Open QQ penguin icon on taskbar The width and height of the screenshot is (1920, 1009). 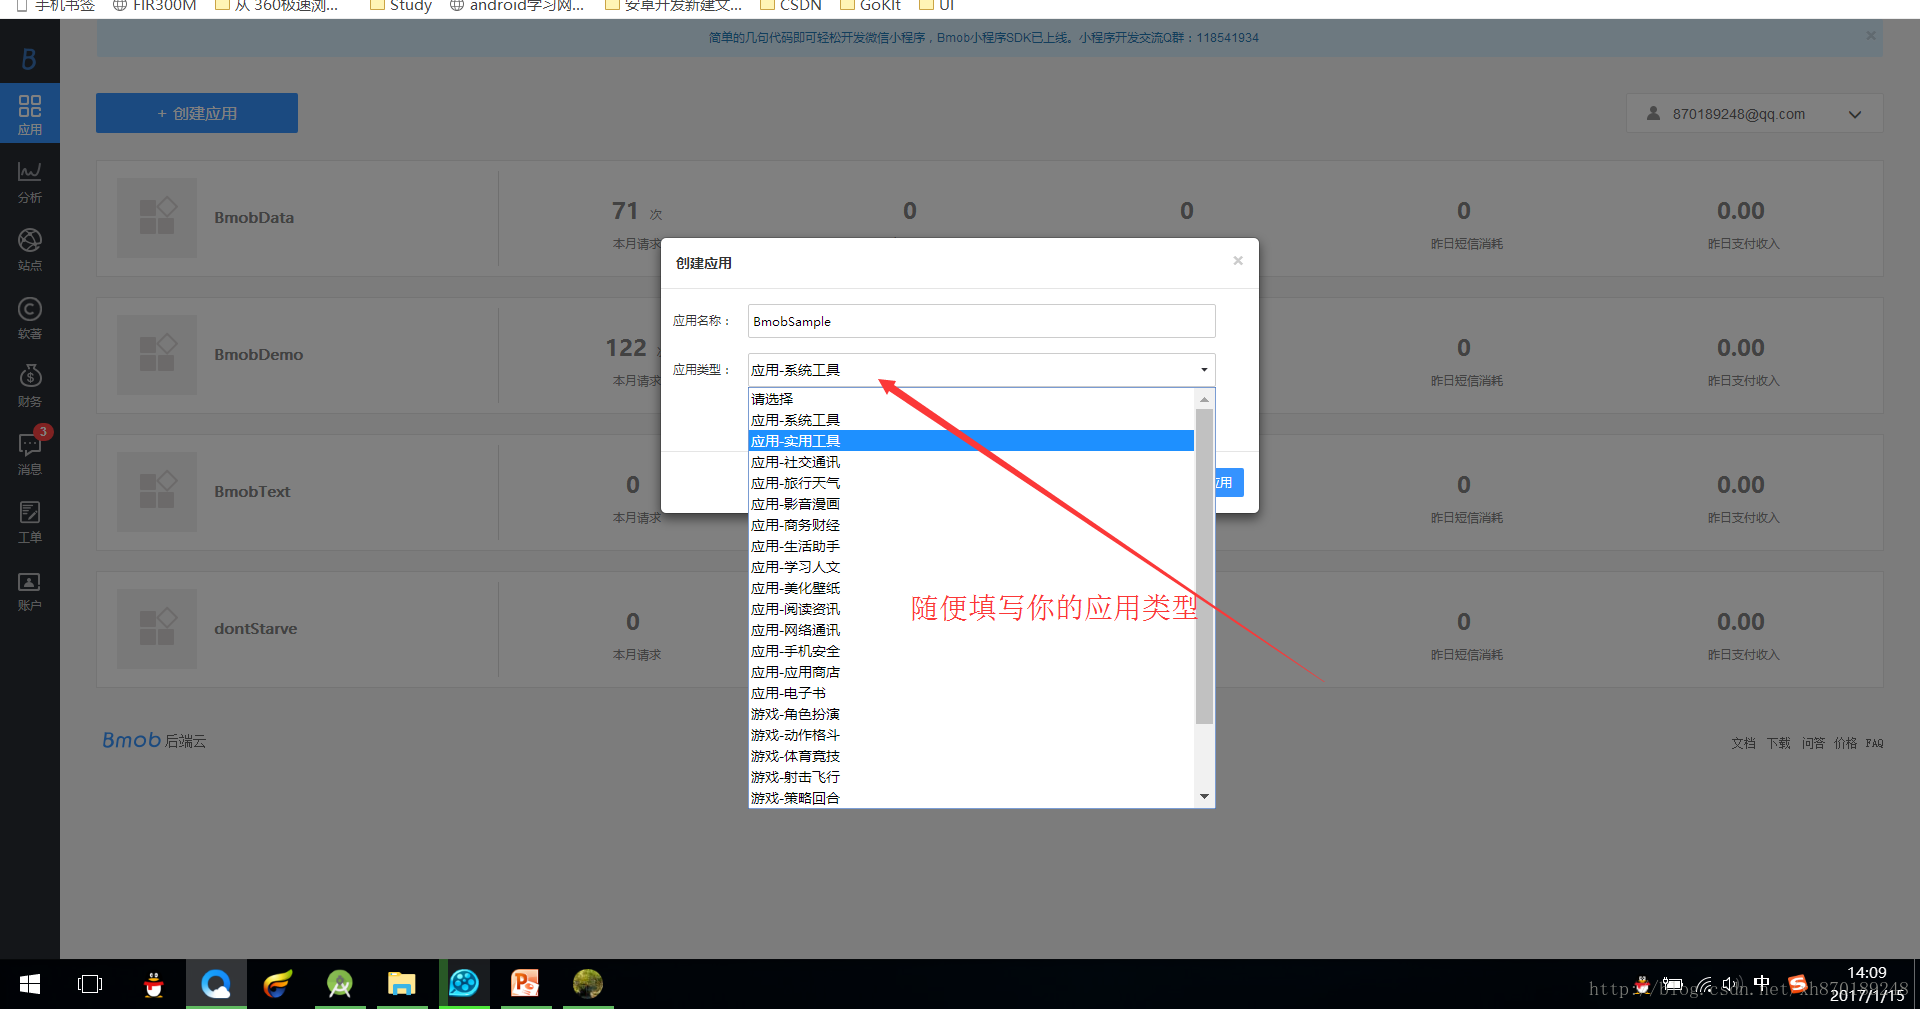(153, 984)
